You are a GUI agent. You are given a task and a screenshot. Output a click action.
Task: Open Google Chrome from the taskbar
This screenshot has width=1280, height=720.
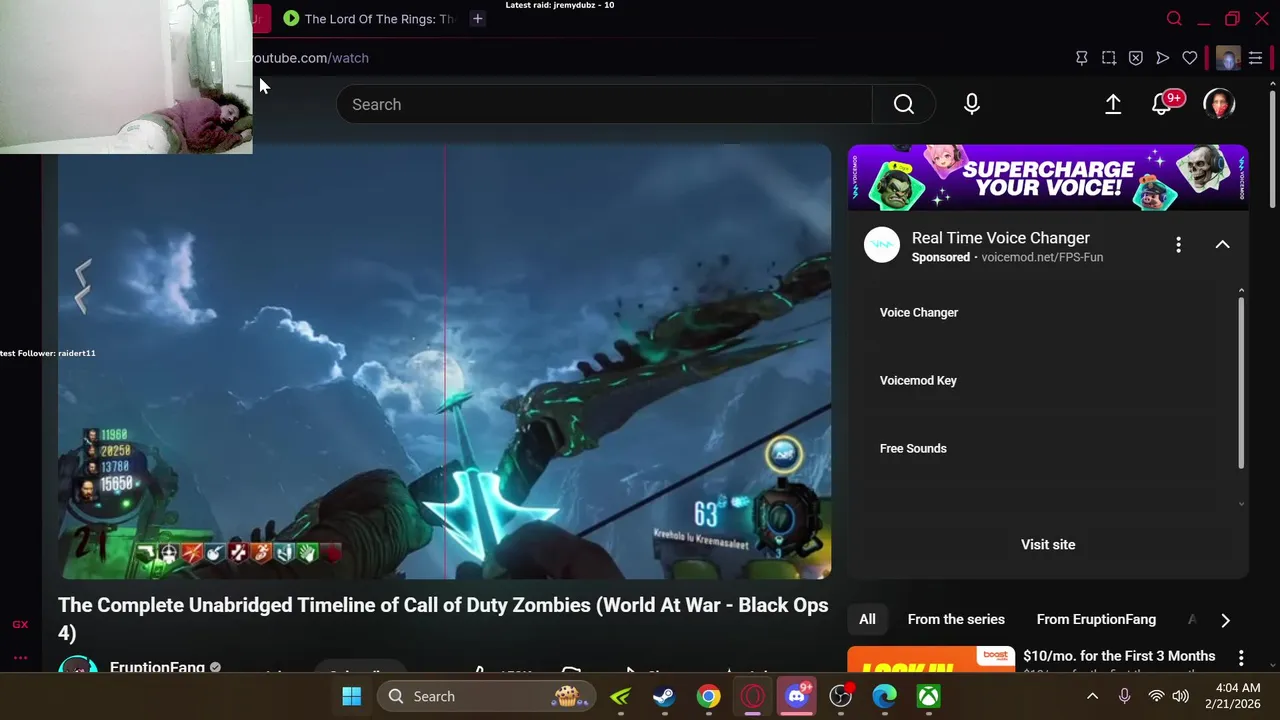click(x=708, y=696)
